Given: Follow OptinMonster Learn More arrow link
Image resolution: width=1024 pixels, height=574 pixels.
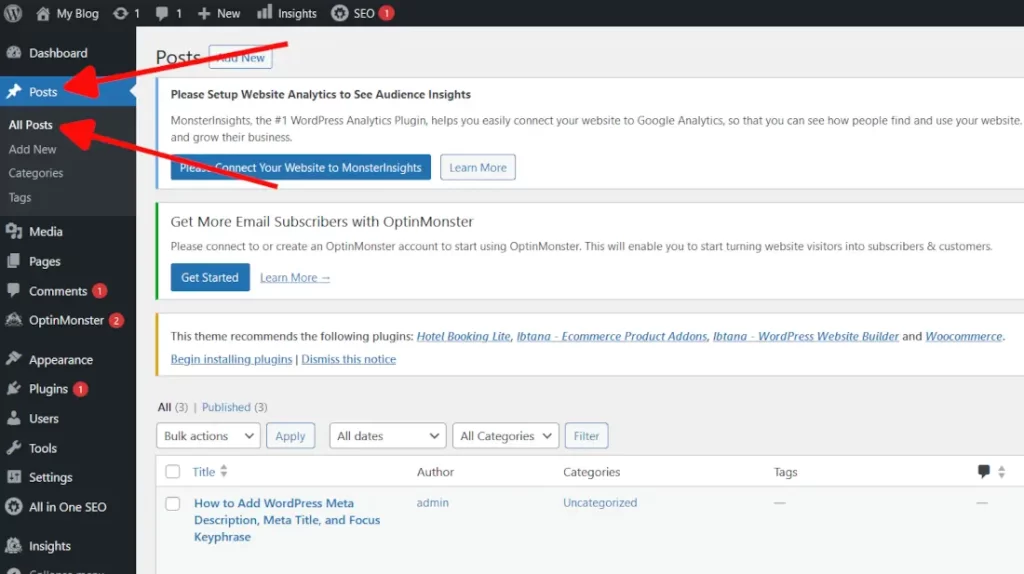Looking at the screenshot, I should 295,278.
